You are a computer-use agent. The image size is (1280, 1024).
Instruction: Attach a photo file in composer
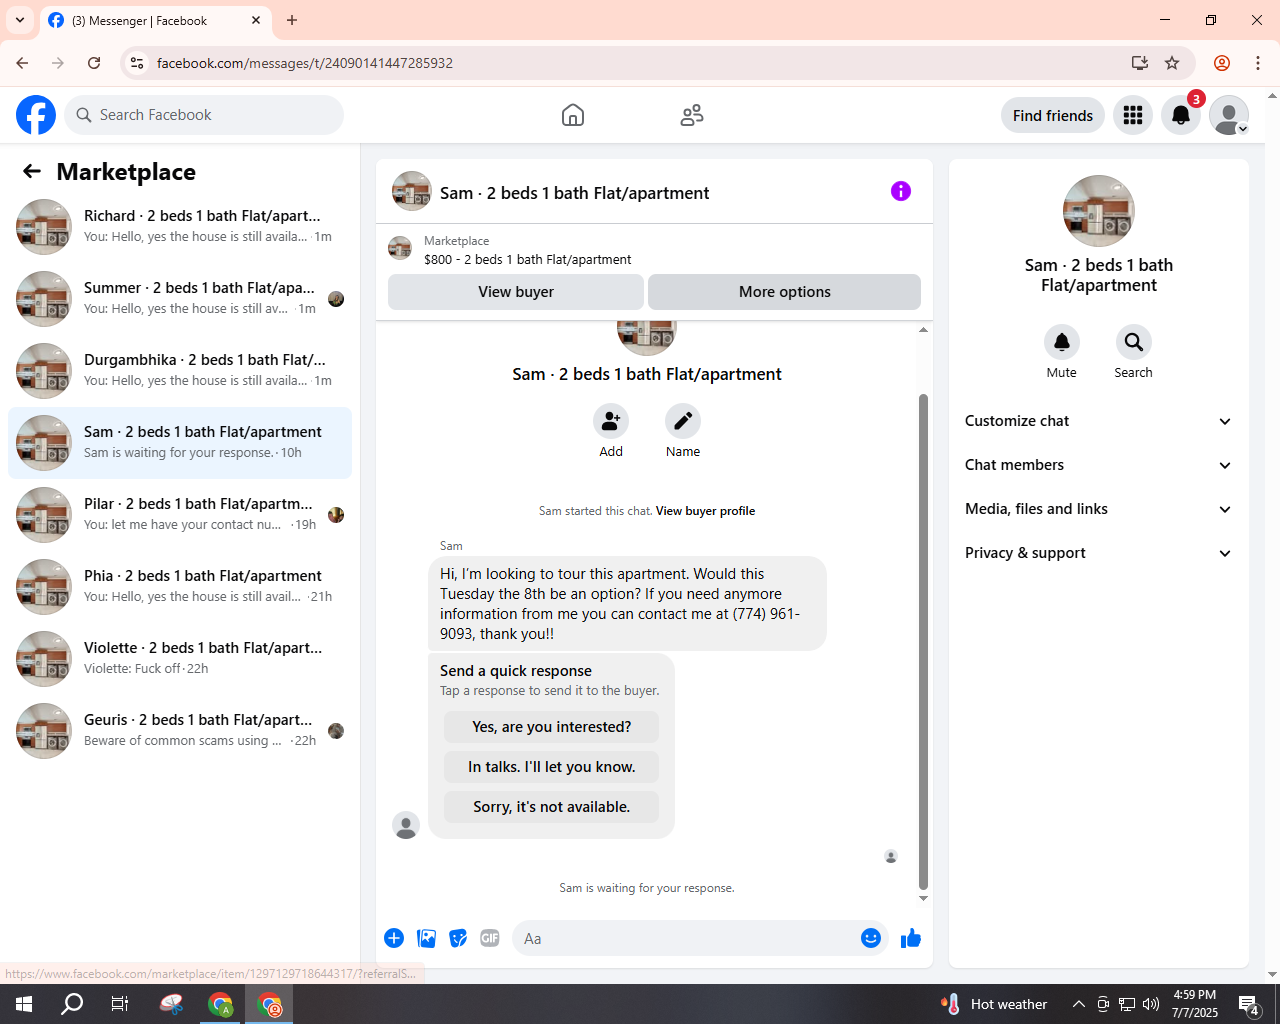[x=427, y=938]
